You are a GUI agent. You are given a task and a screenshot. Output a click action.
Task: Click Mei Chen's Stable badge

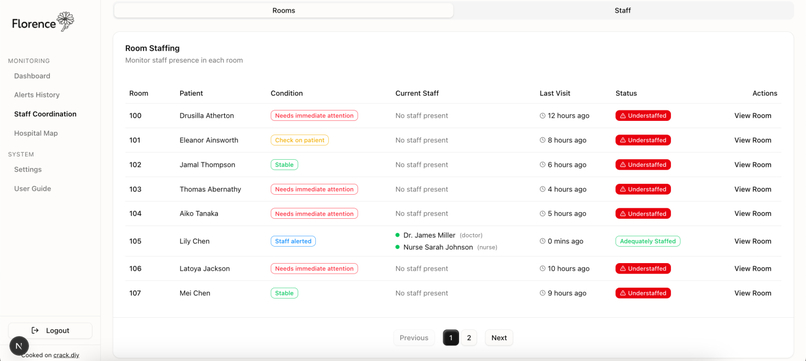(284, 293)
